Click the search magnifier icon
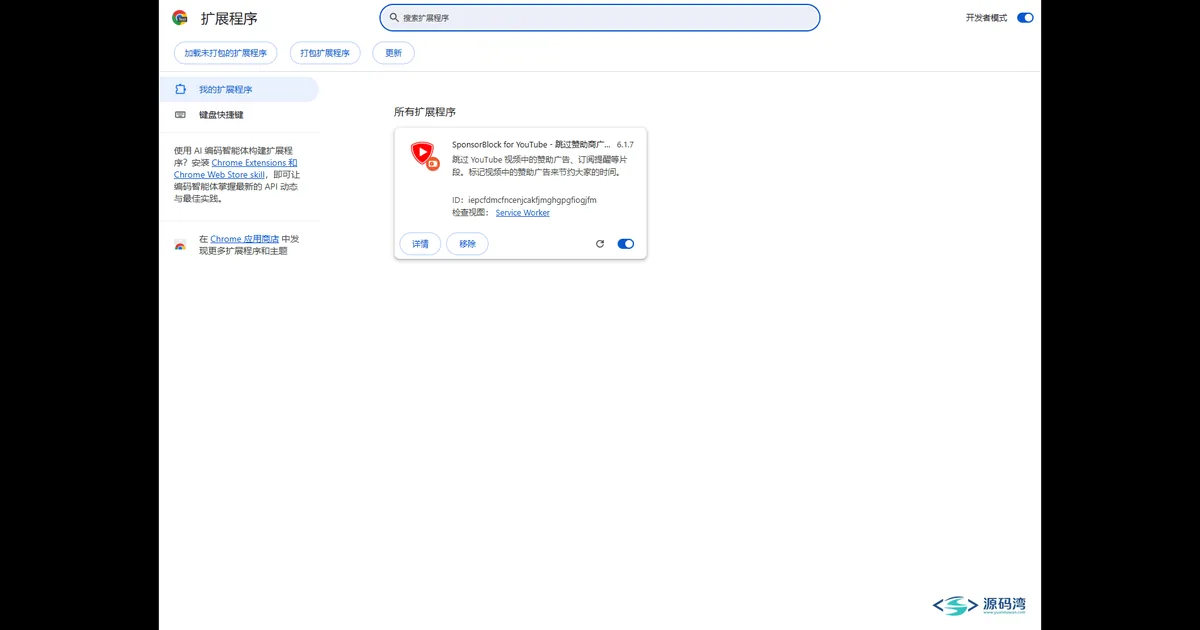 (x=394, y=17)
